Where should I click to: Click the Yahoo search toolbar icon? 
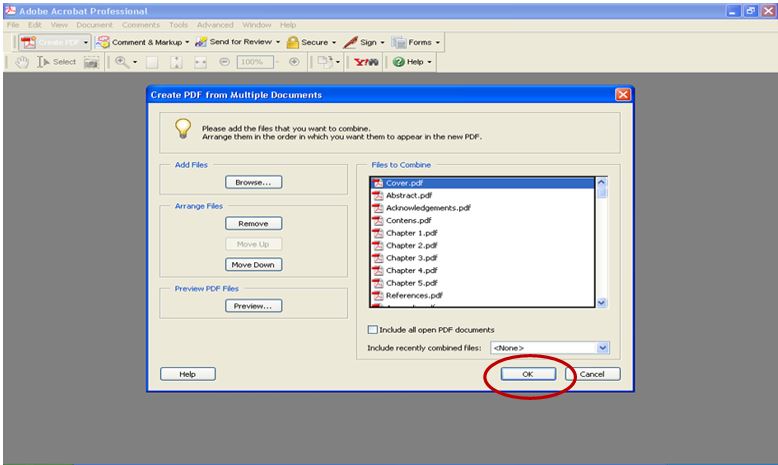(x=366, y=63)
